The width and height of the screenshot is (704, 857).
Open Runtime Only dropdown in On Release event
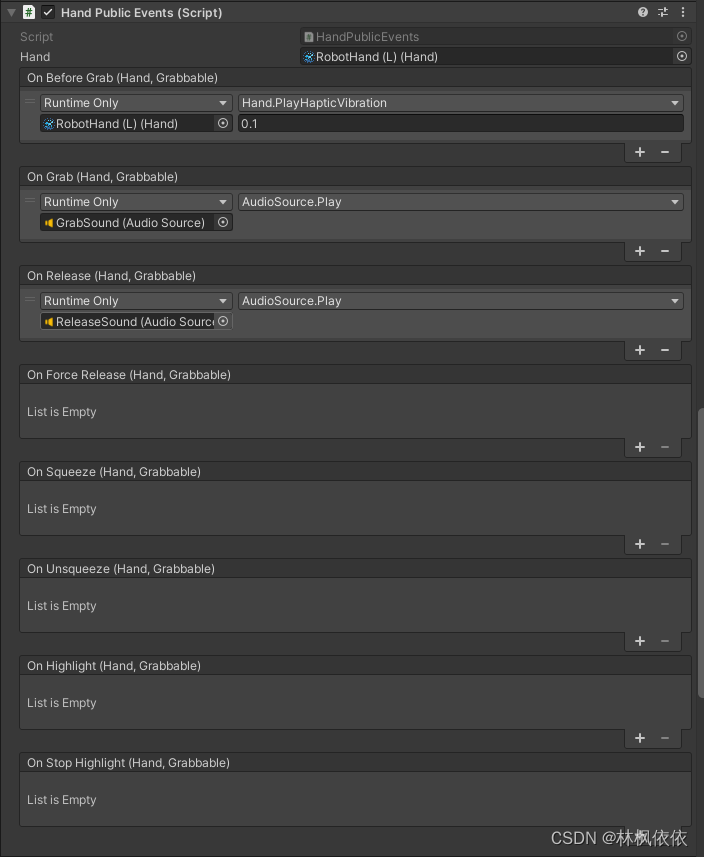135,300
